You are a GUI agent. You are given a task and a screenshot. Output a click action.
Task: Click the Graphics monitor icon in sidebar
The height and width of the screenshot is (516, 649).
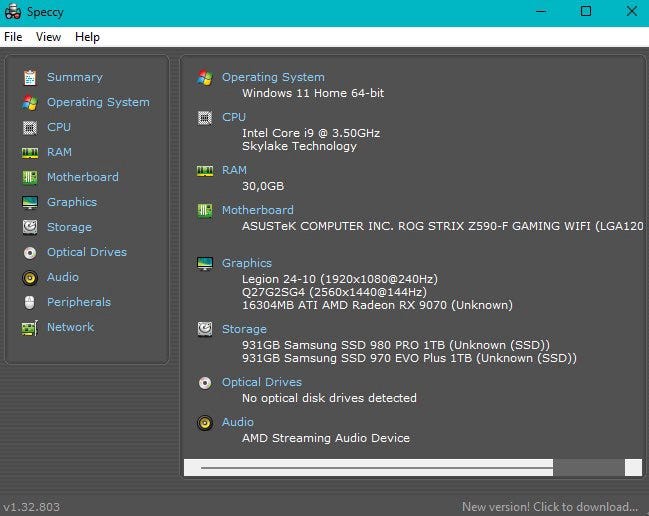coord(30,202)
